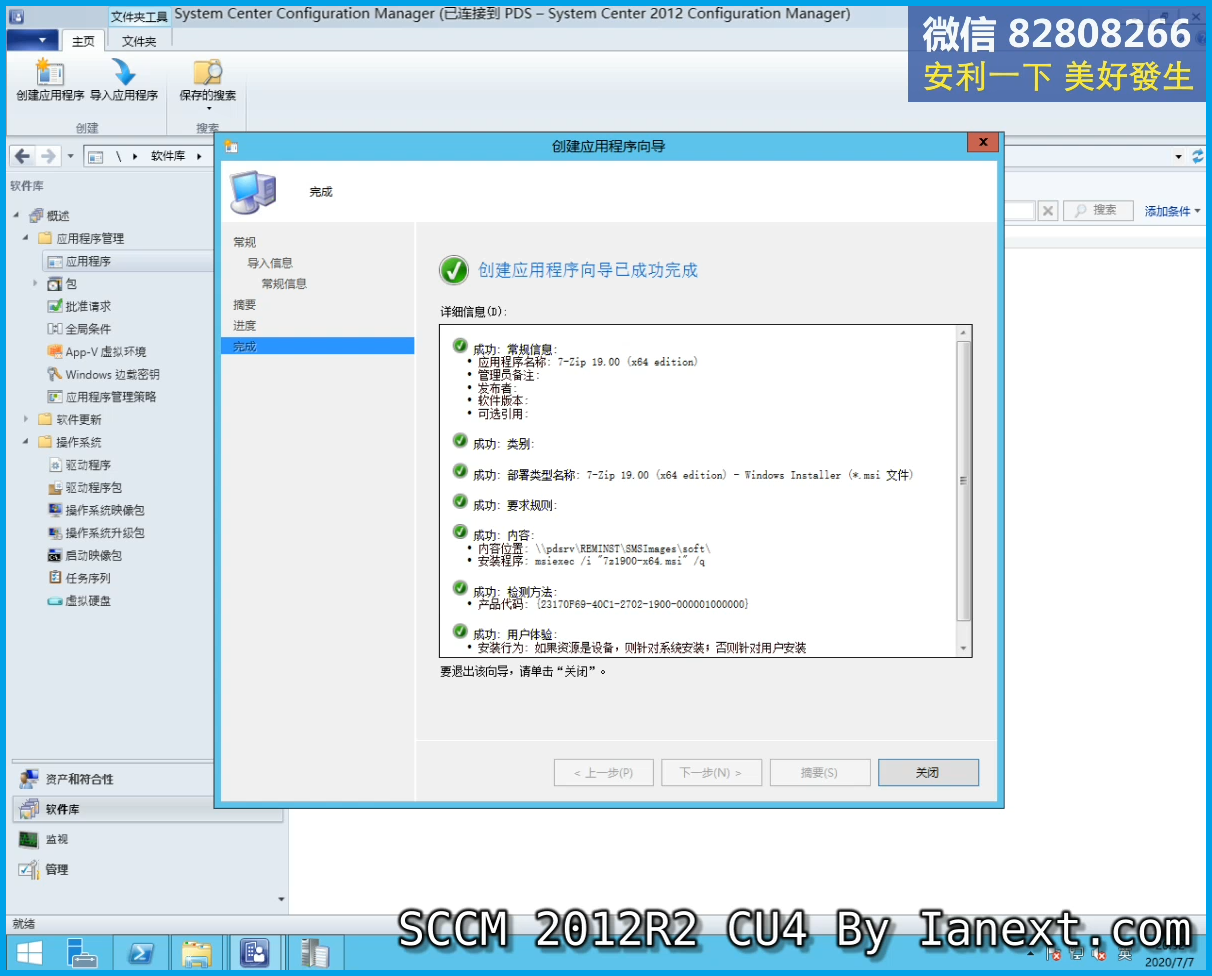
Task: Select the 文件夹 Folder ribbon tab
Action: point(139,41)
